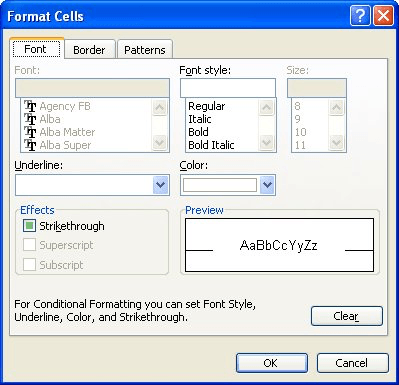Click the white color swatch preview
The height and width of the screenshot is (385, 399).
pyautogui.click(x=220, y=185)
